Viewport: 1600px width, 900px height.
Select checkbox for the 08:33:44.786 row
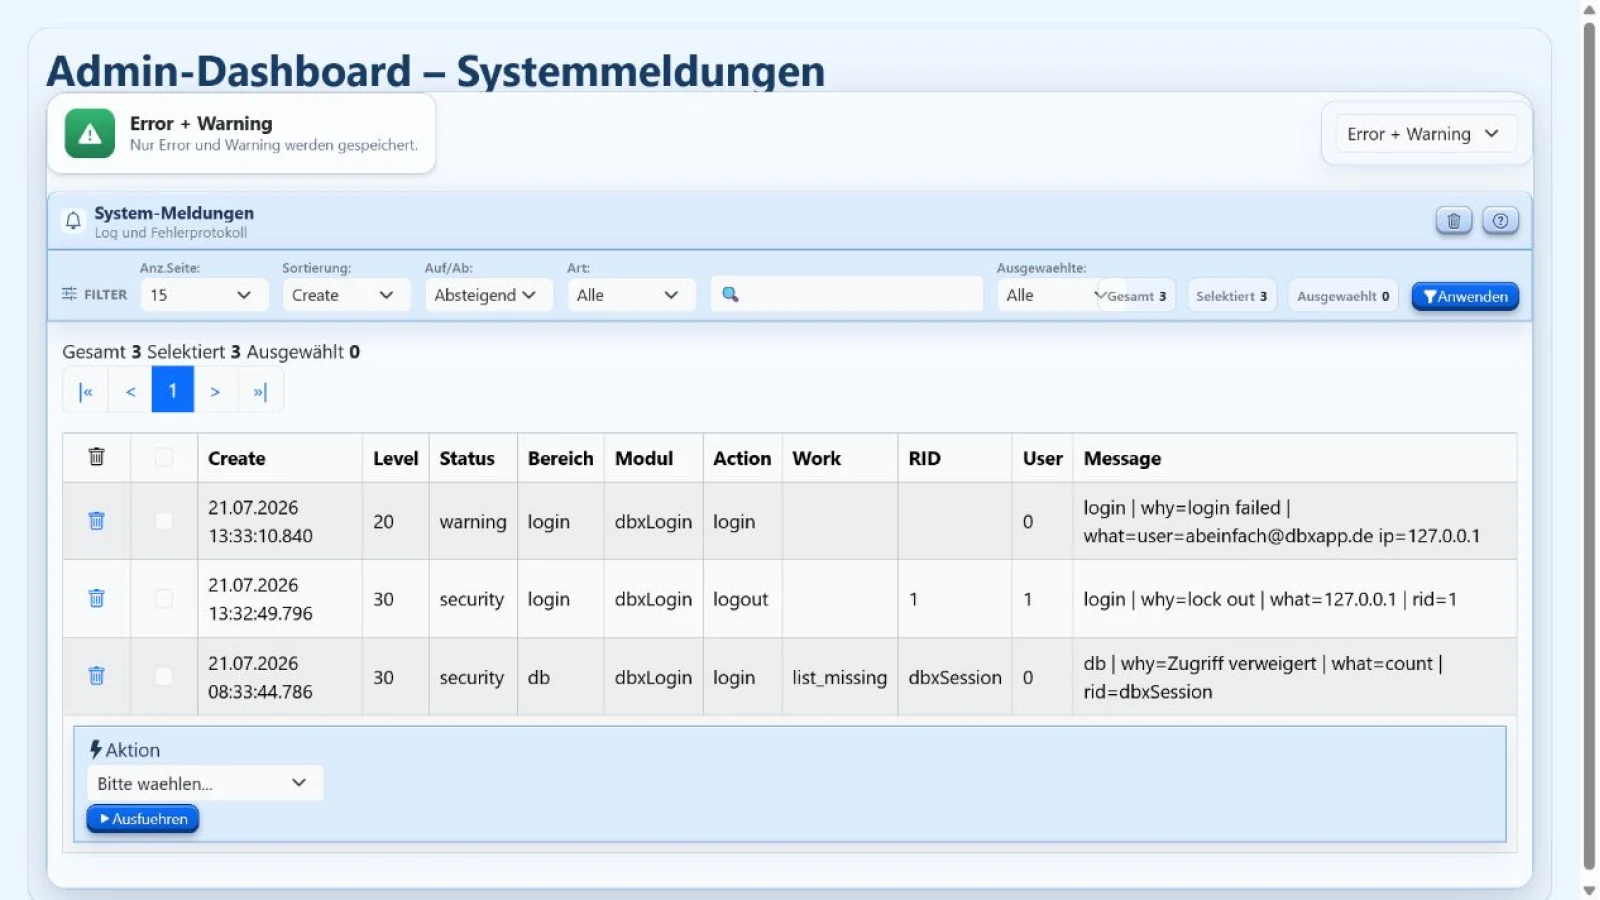164,676
